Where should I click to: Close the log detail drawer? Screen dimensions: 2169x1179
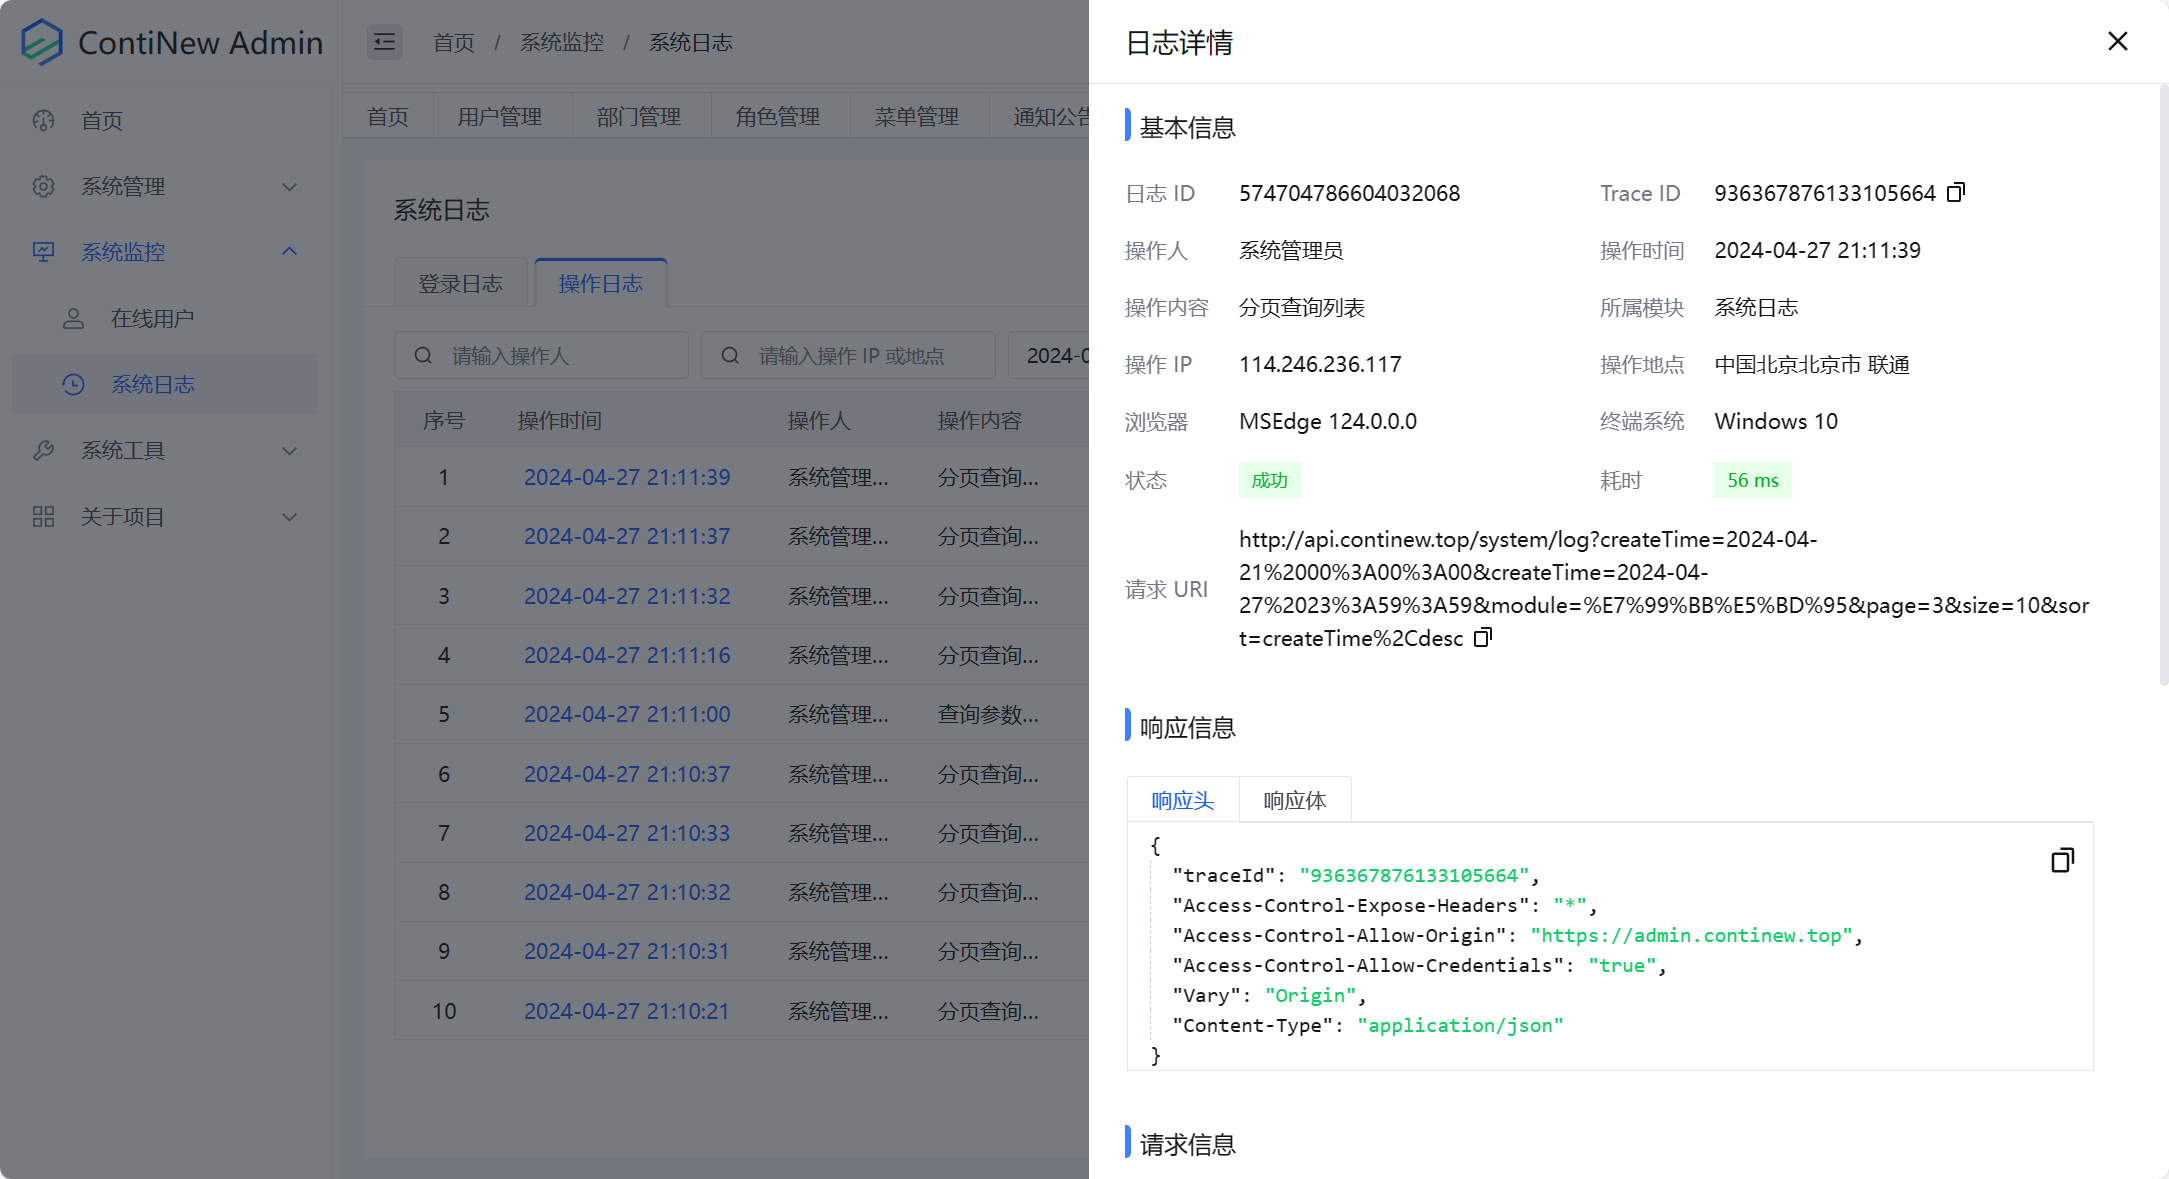coord(2117,41)
